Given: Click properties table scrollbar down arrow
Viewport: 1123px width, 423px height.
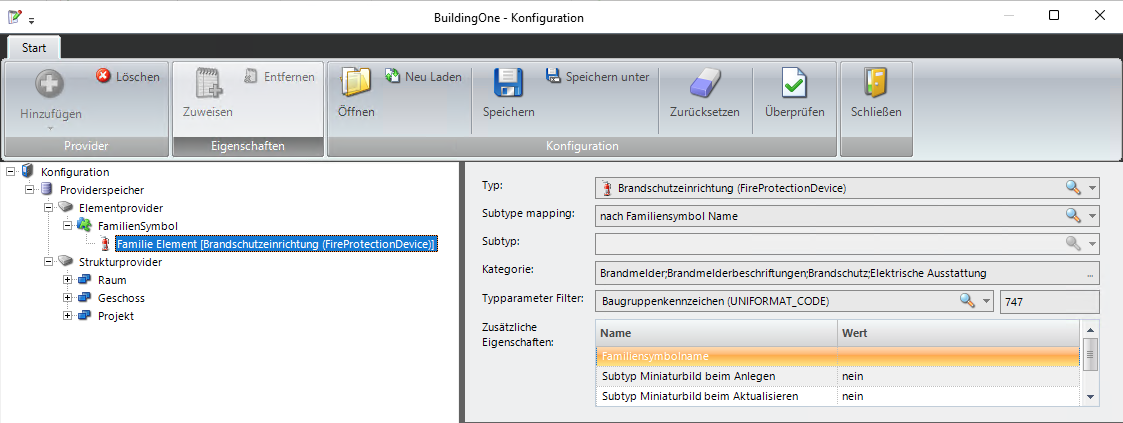Looking at the screenshot, I should 1089,397.
